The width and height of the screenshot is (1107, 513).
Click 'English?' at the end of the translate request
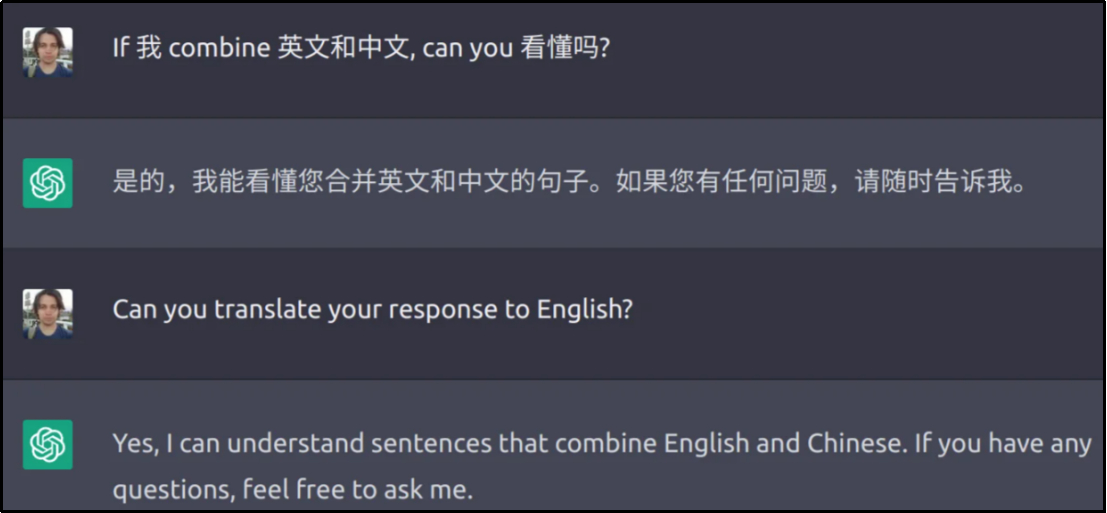(585, 309)
